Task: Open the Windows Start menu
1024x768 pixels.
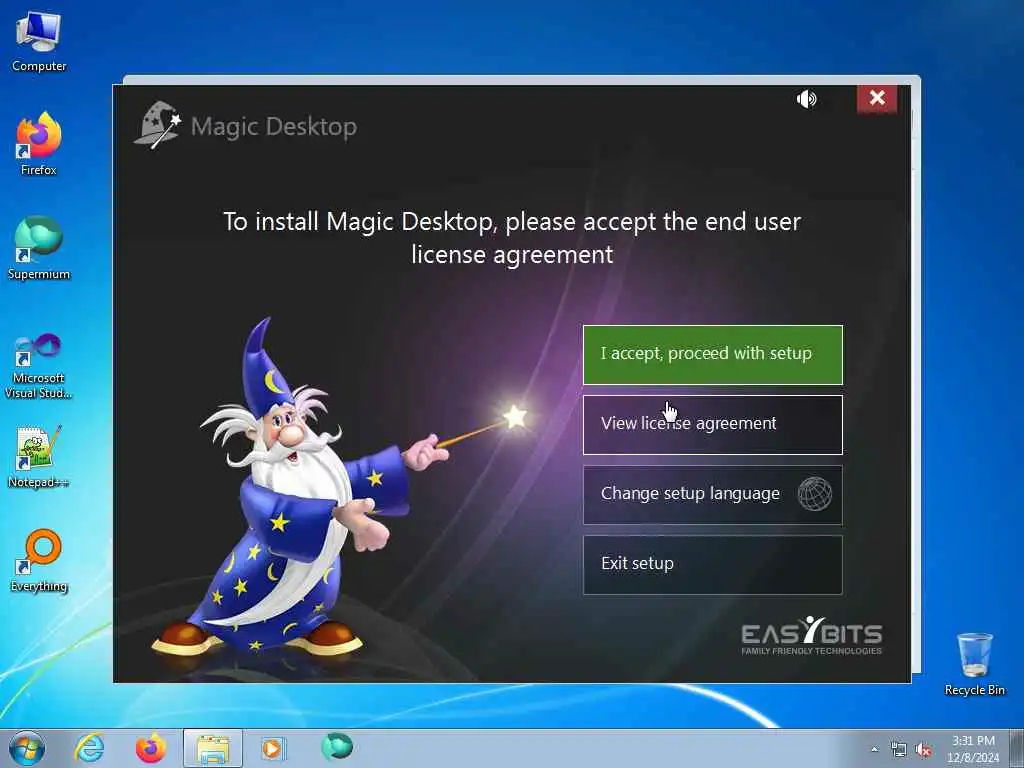Action: click(x=27, y=748)
